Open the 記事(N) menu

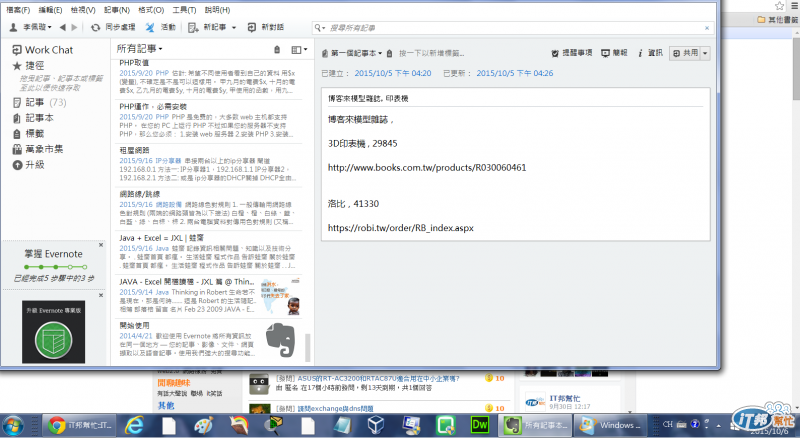click(117, 10)
